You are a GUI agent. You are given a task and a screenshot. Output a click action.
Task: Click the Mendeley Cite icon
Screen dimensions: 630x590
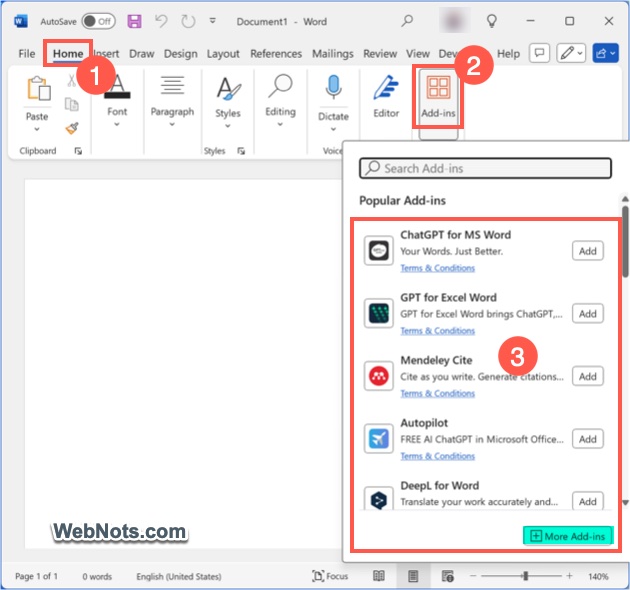click(378, 376)
